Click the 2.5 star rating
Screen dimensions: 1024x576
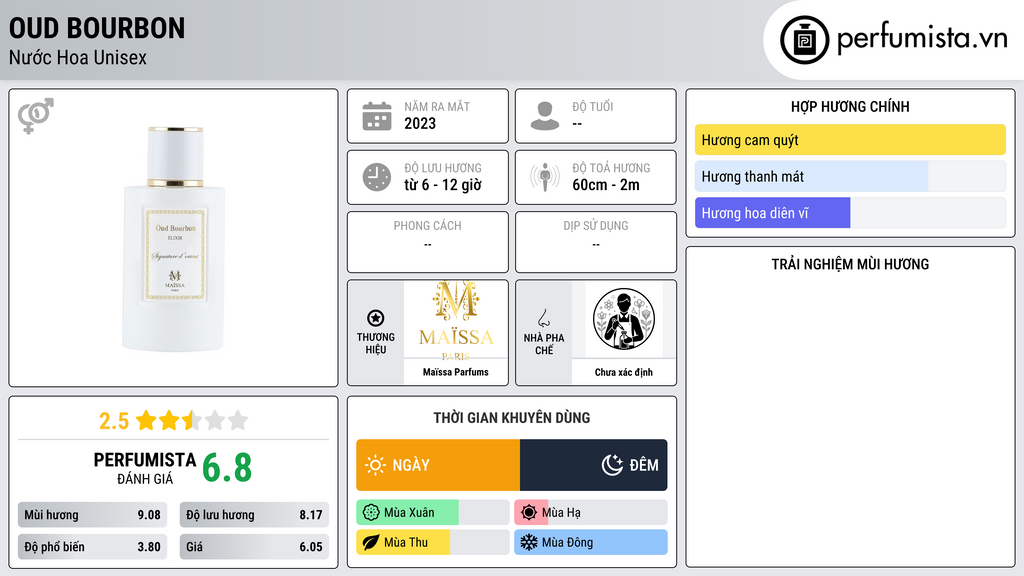(174, 420)
